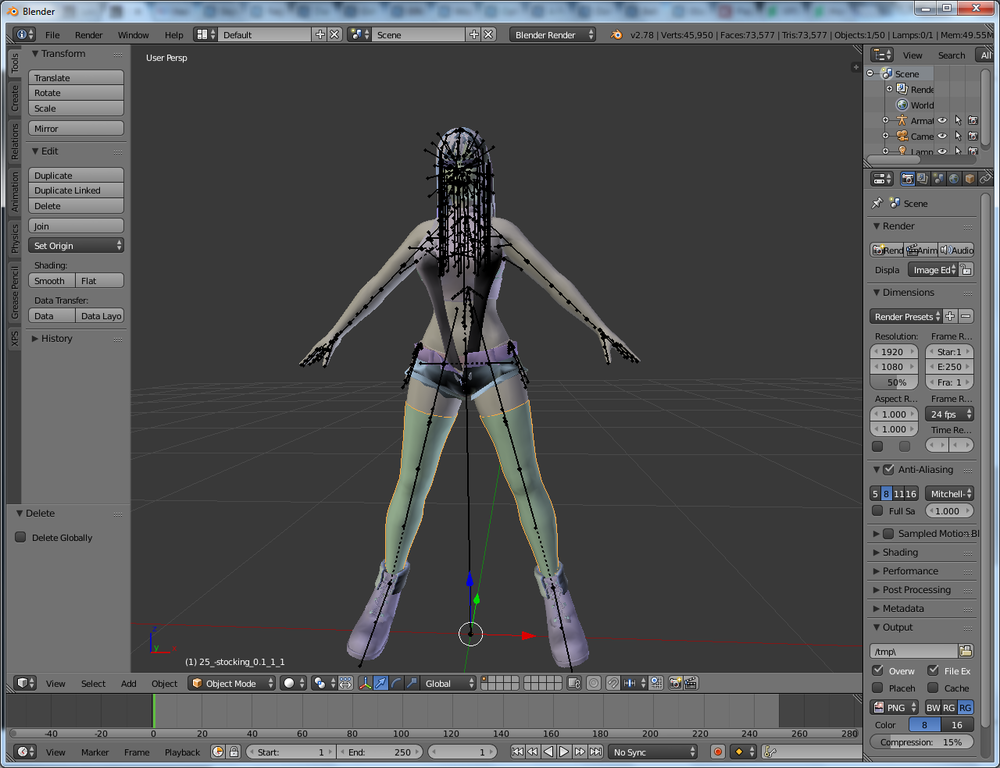Click the lock camera to layers icon

click(x=573, y=683)
